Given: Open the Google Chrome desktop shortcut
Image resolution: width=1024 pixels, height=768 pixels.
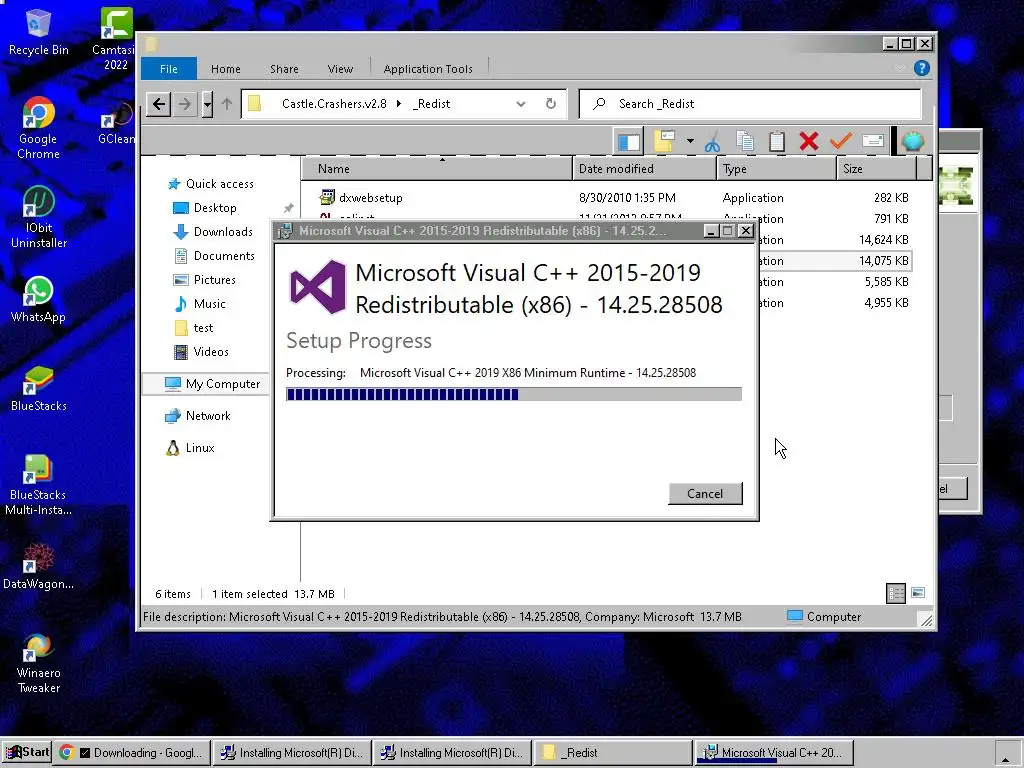Looking at the screenshot, I should (x=38, y=128).
